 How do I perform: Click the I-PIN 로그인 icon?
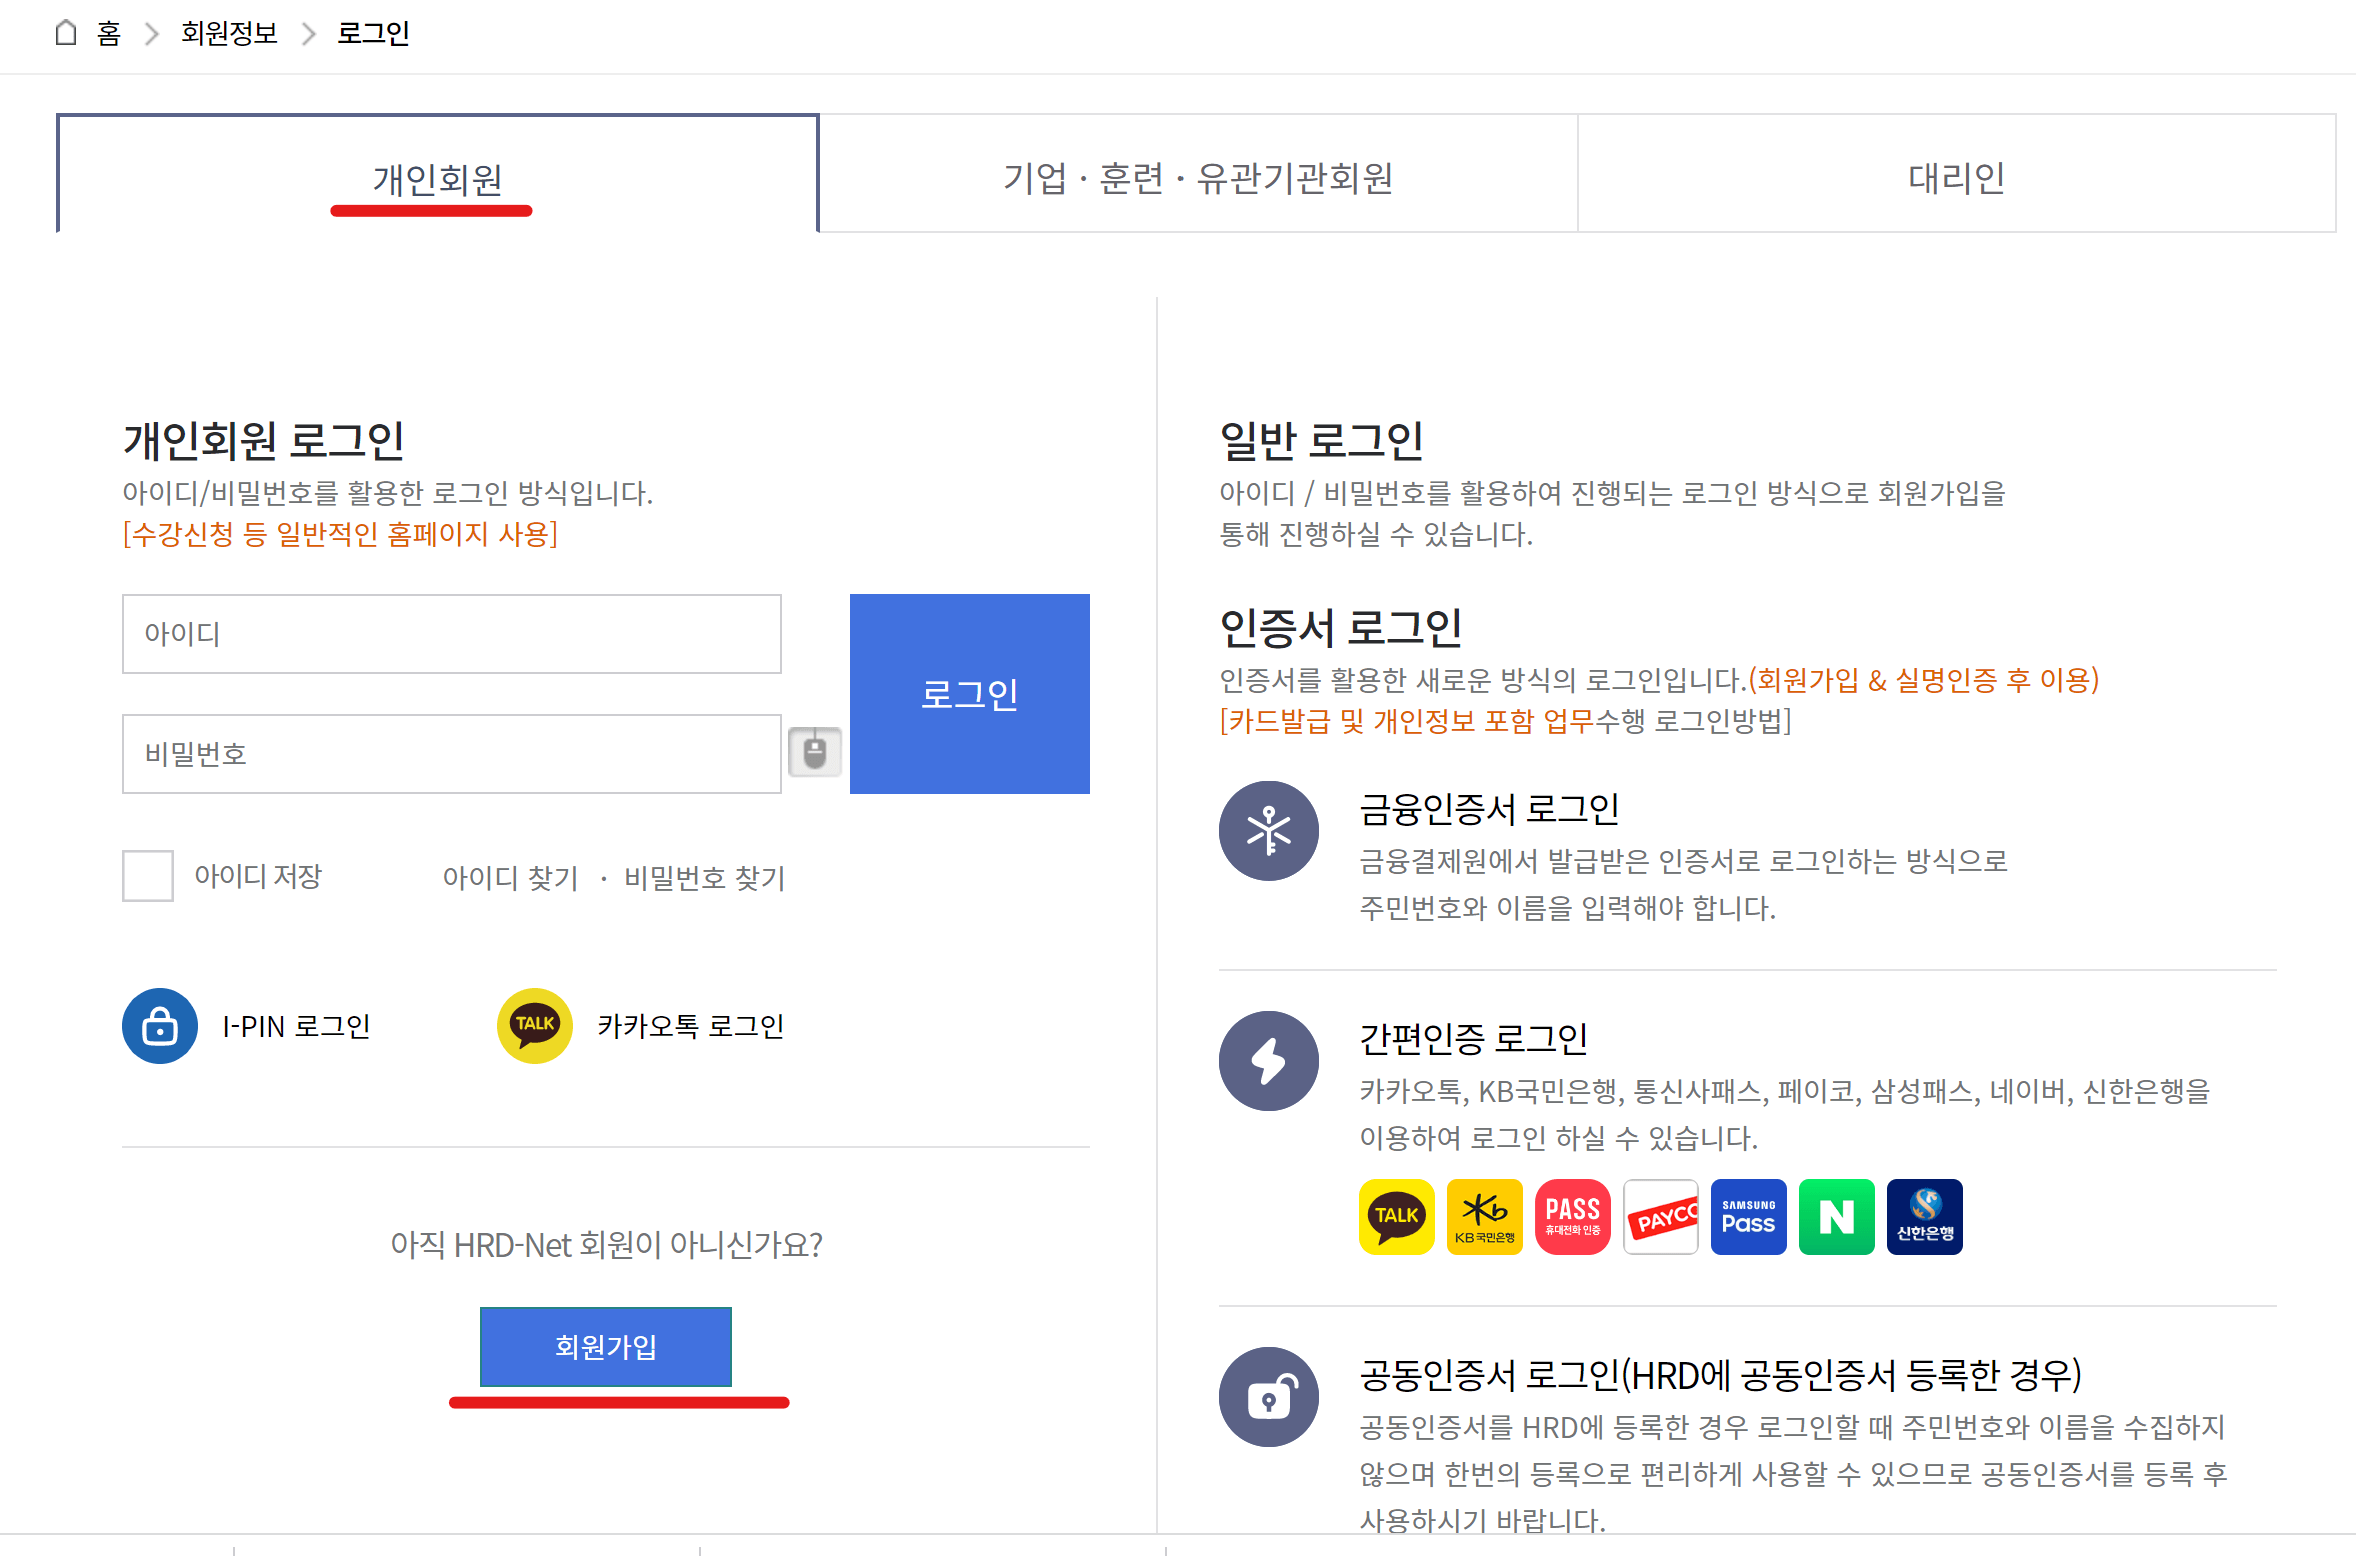point(158,1025)
